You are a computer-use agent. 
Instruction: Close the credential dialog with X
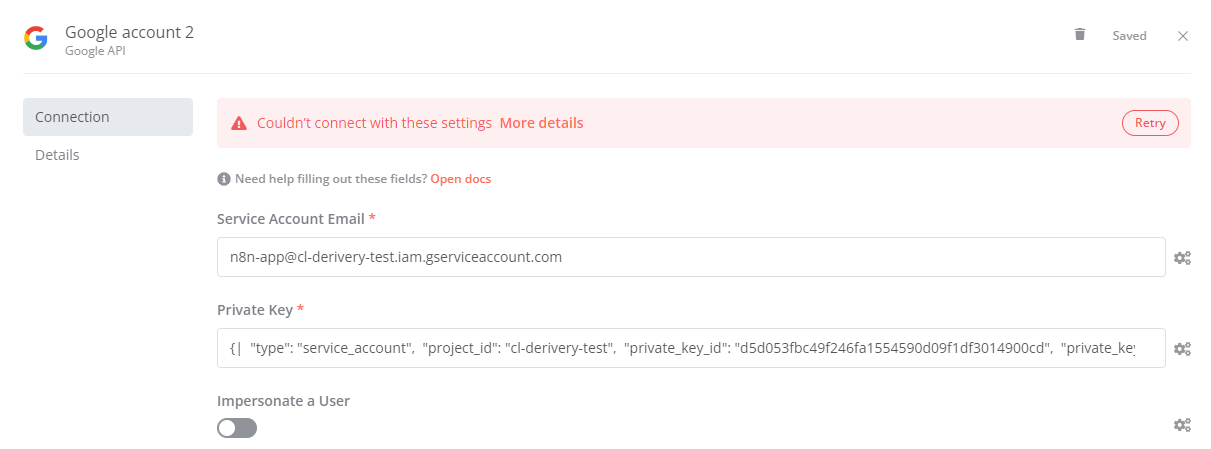pyautogui.click(x=1183, y=36)
